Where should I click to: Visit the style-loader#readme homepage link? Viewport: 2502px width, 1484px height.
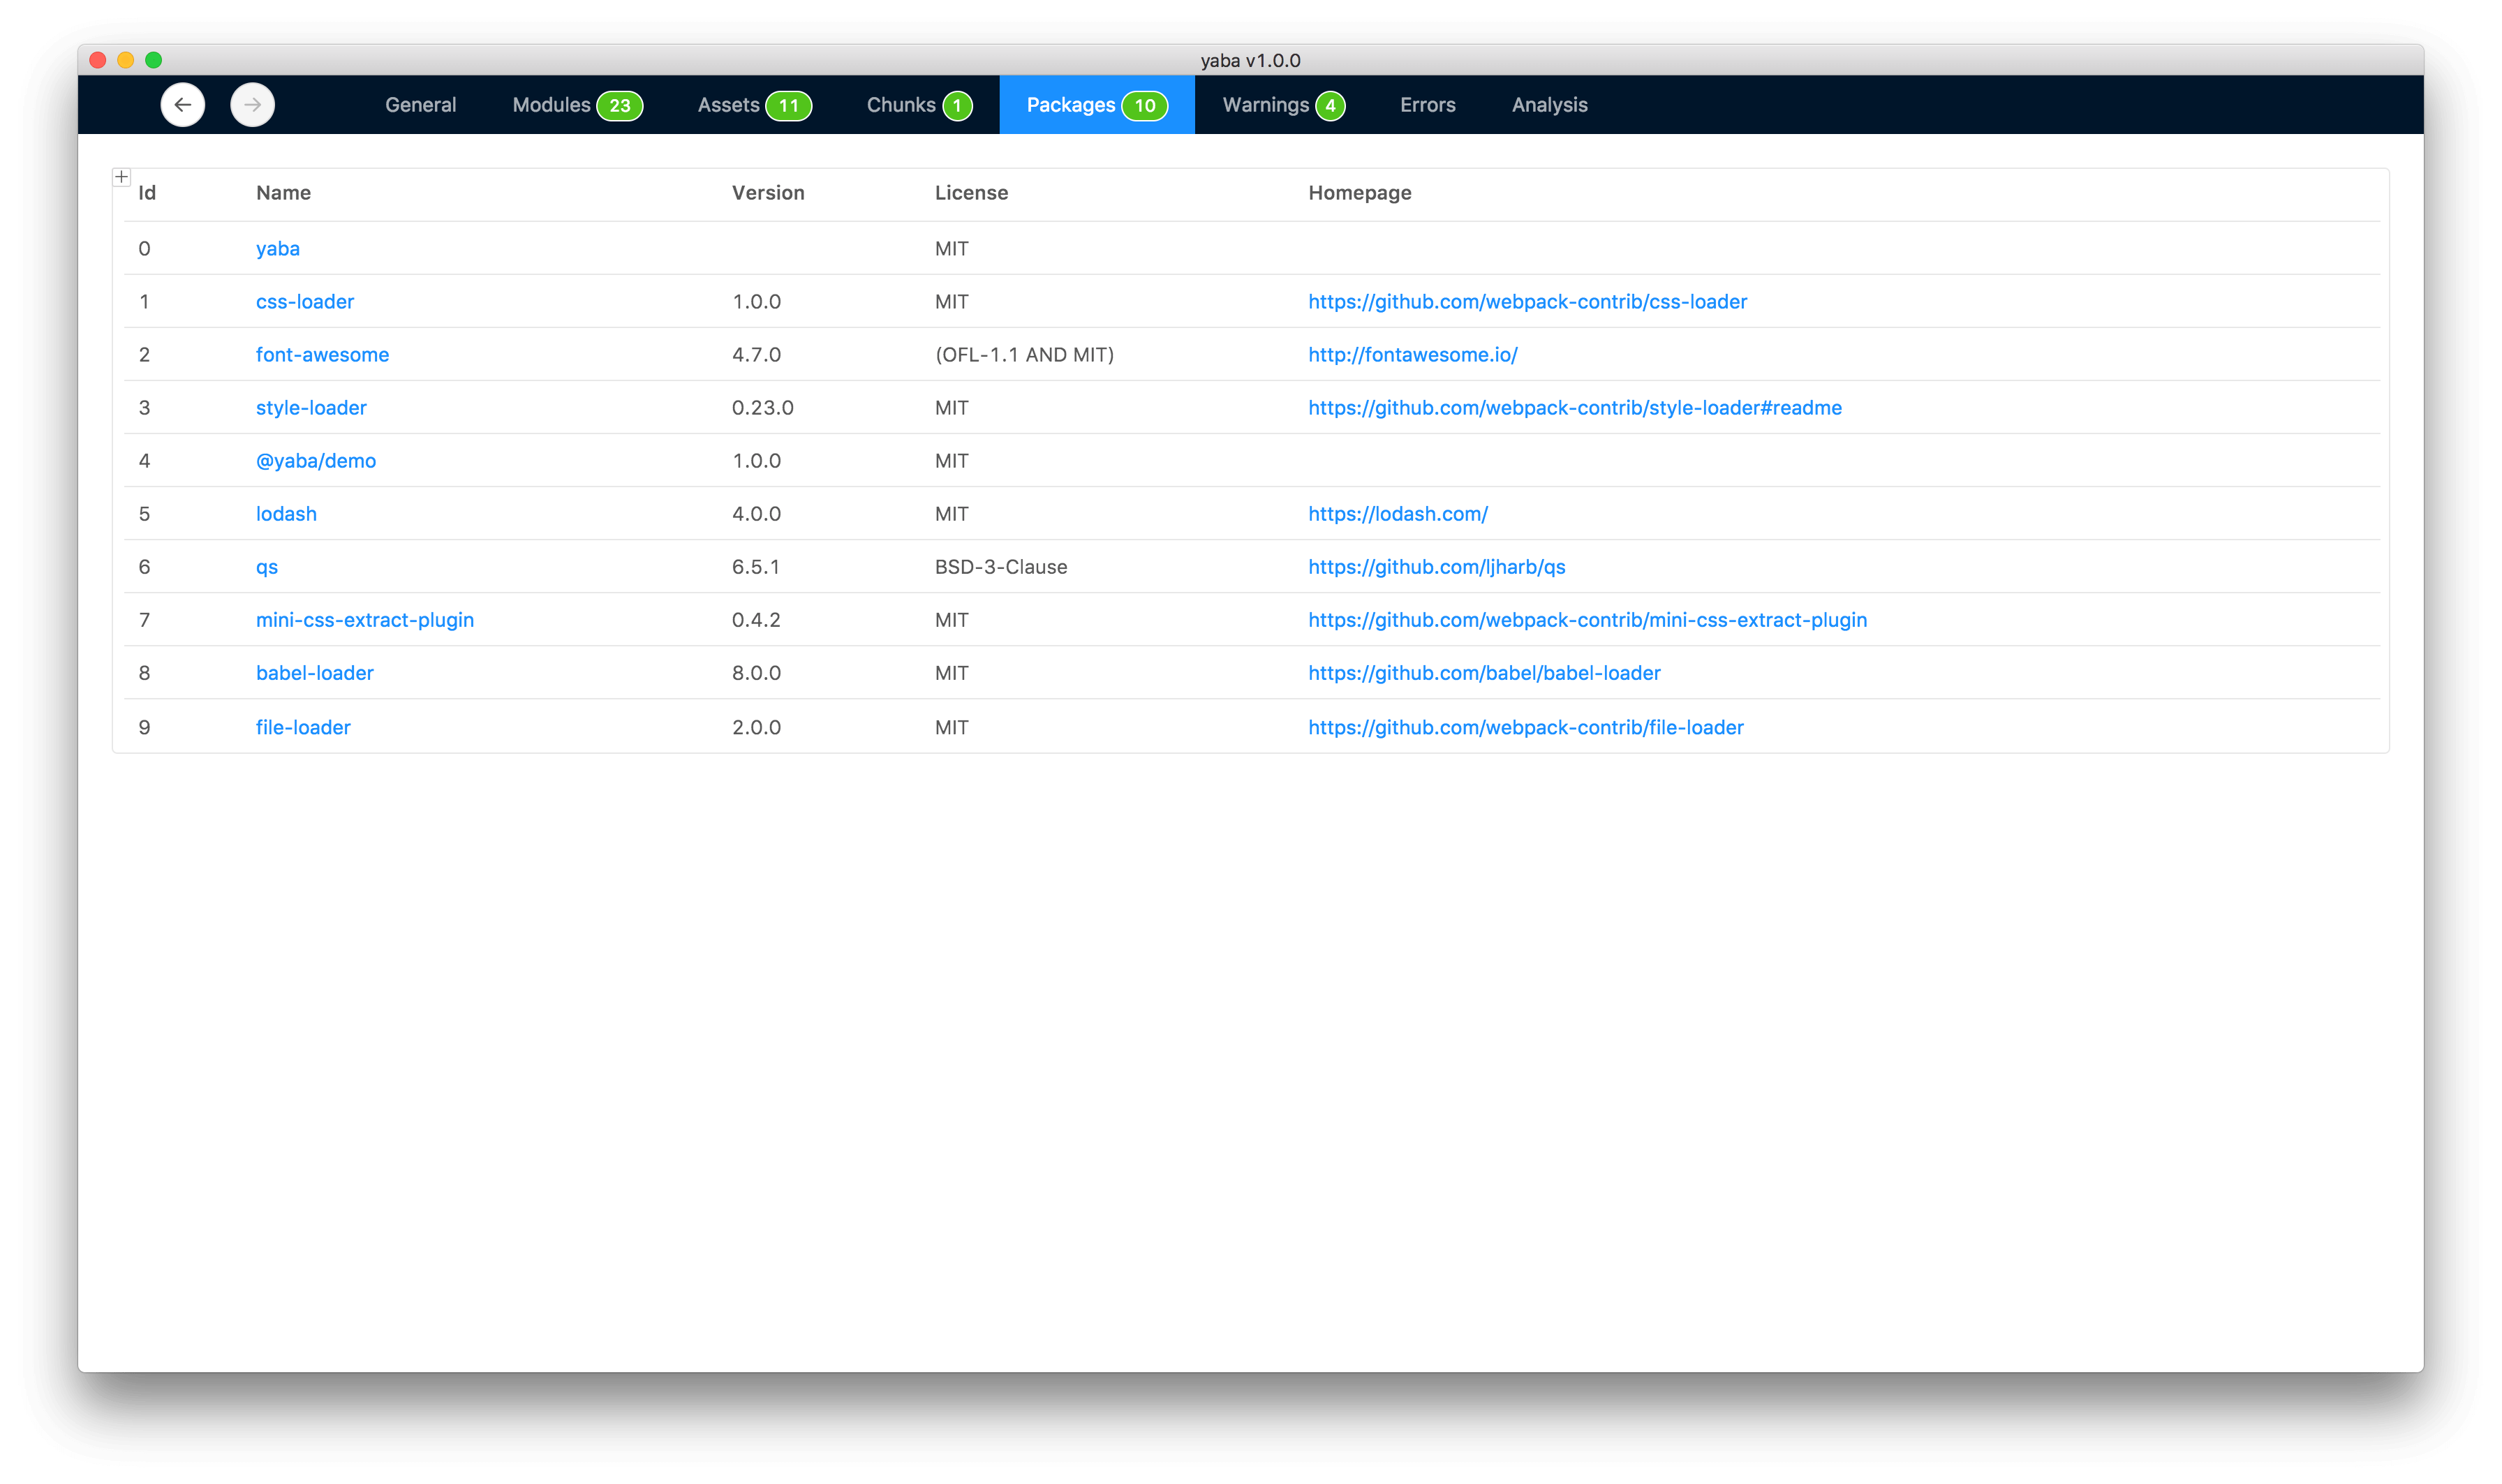click(1575, 407)
